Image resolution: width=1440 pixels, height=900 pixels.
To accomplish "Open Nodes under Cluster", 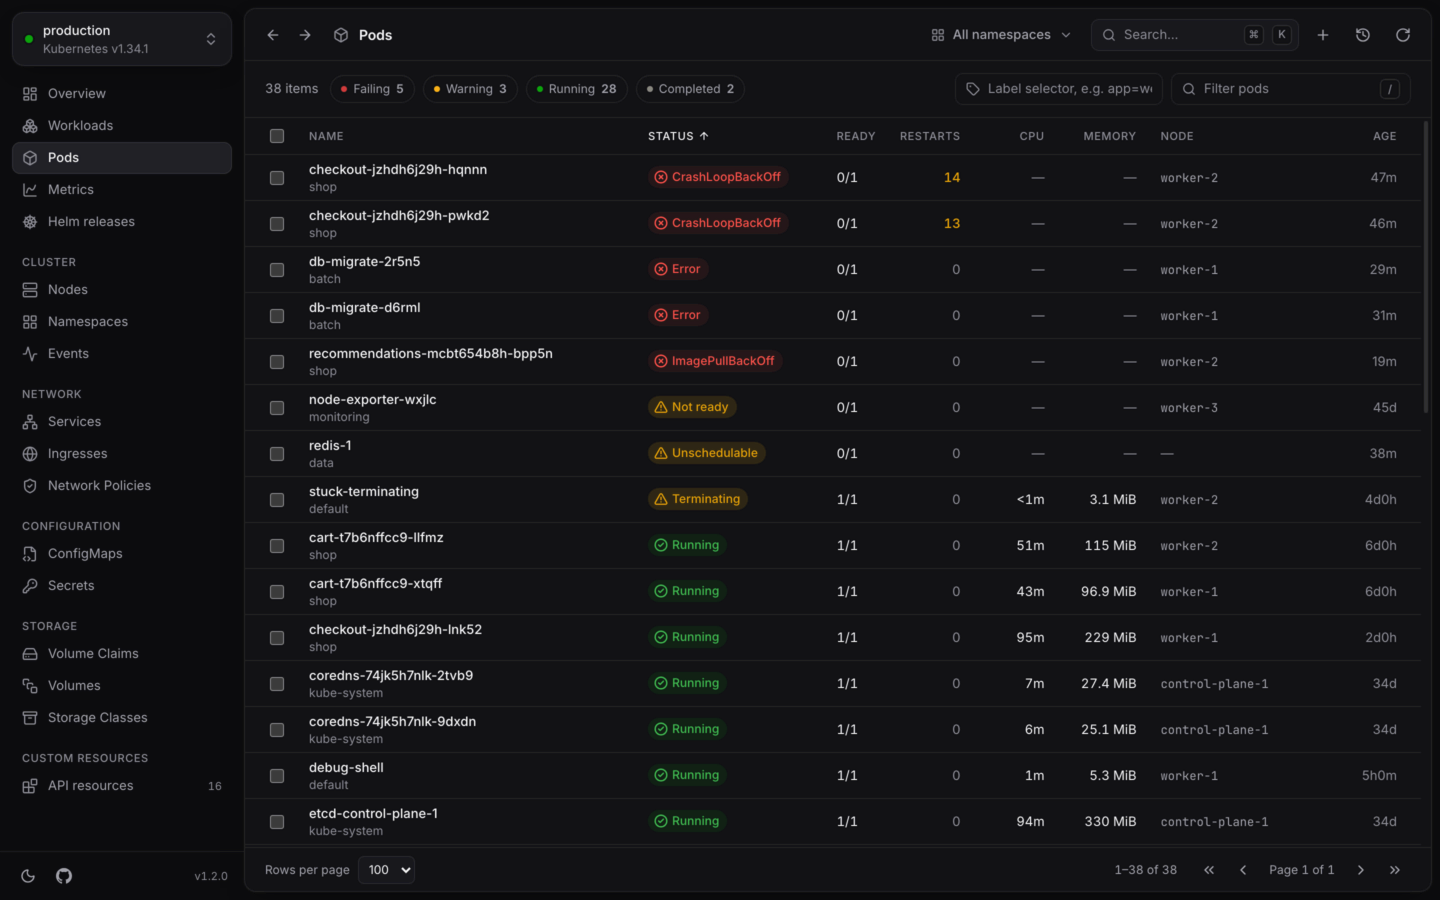I will 122,290.
